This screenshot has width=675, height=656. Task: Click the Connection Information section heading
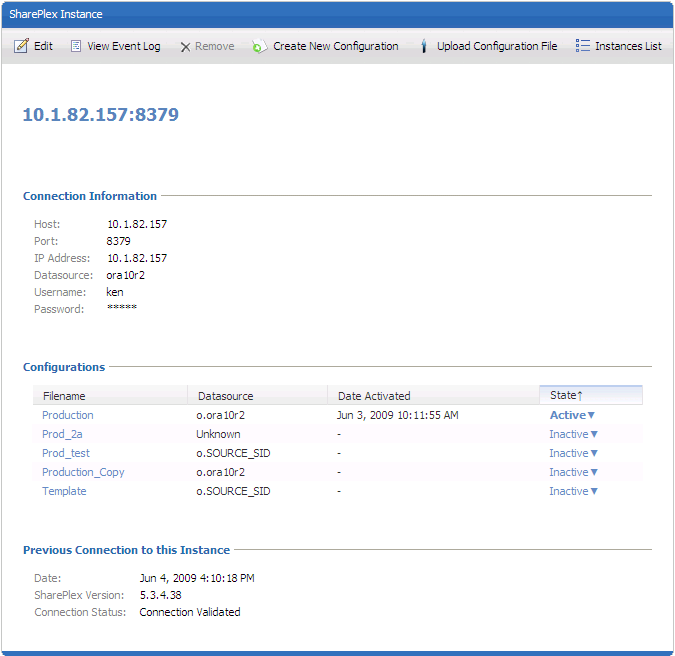pos(90,196)
